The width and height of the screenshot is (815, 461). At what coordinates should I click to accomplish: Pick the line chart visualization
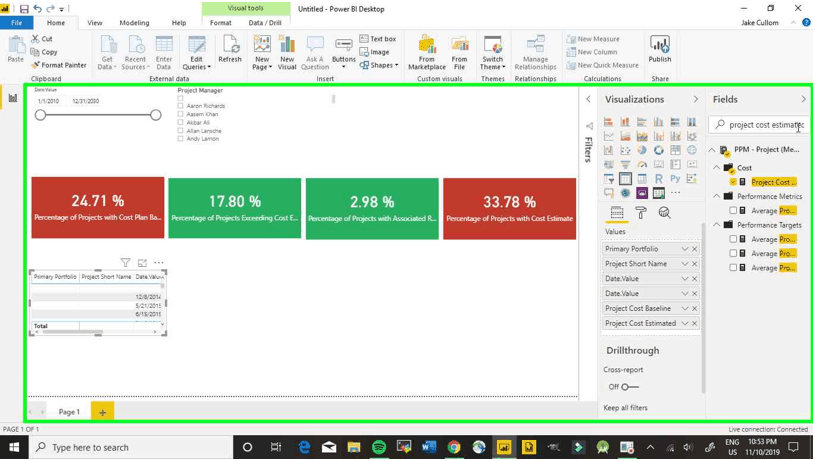(x=609, y=136)
